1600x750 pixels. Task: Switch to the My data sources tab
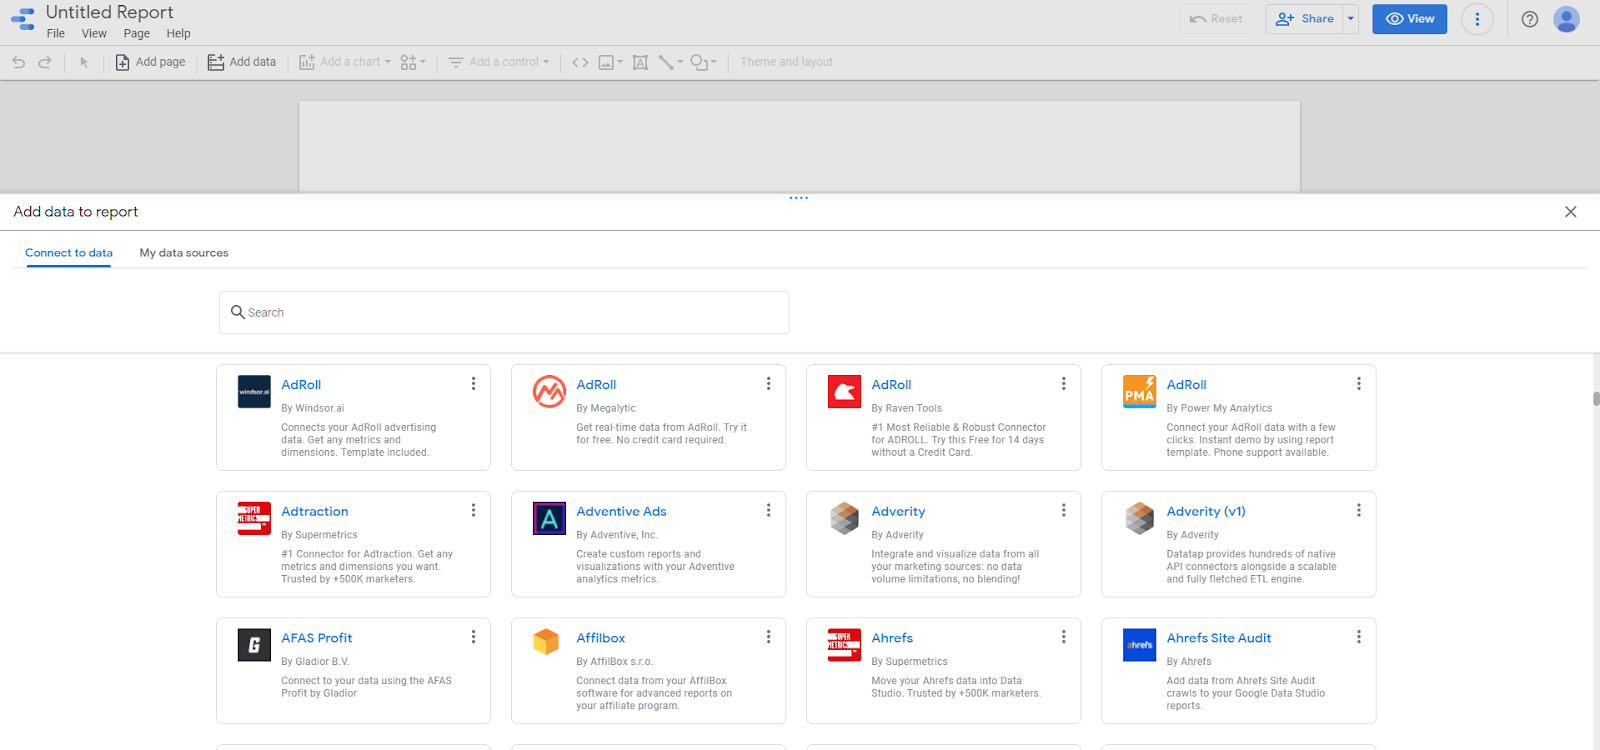(x=184, y=253)
